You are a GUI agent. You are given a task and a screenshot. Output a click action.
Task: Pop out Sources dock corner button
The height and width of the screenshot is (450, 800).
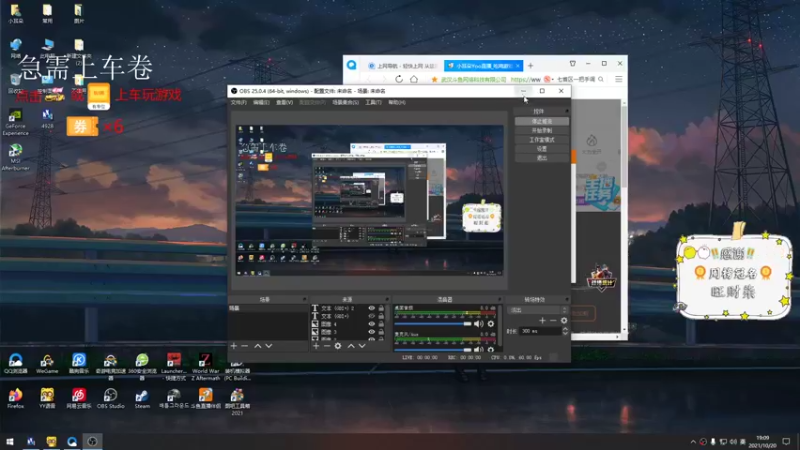(x=387, y=299)
